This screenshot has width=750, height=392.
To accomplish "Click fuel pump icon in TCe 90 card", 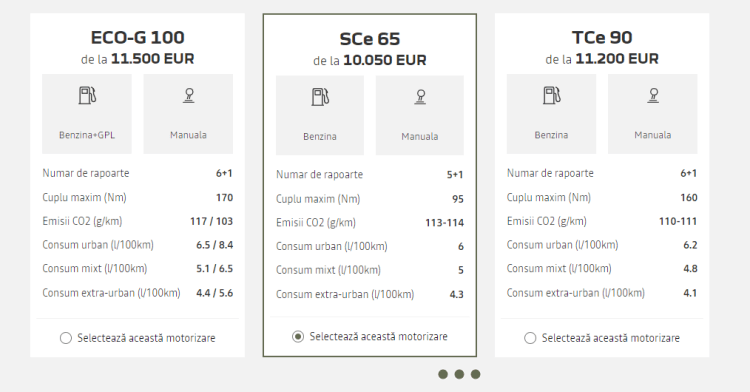I will 551,95.
